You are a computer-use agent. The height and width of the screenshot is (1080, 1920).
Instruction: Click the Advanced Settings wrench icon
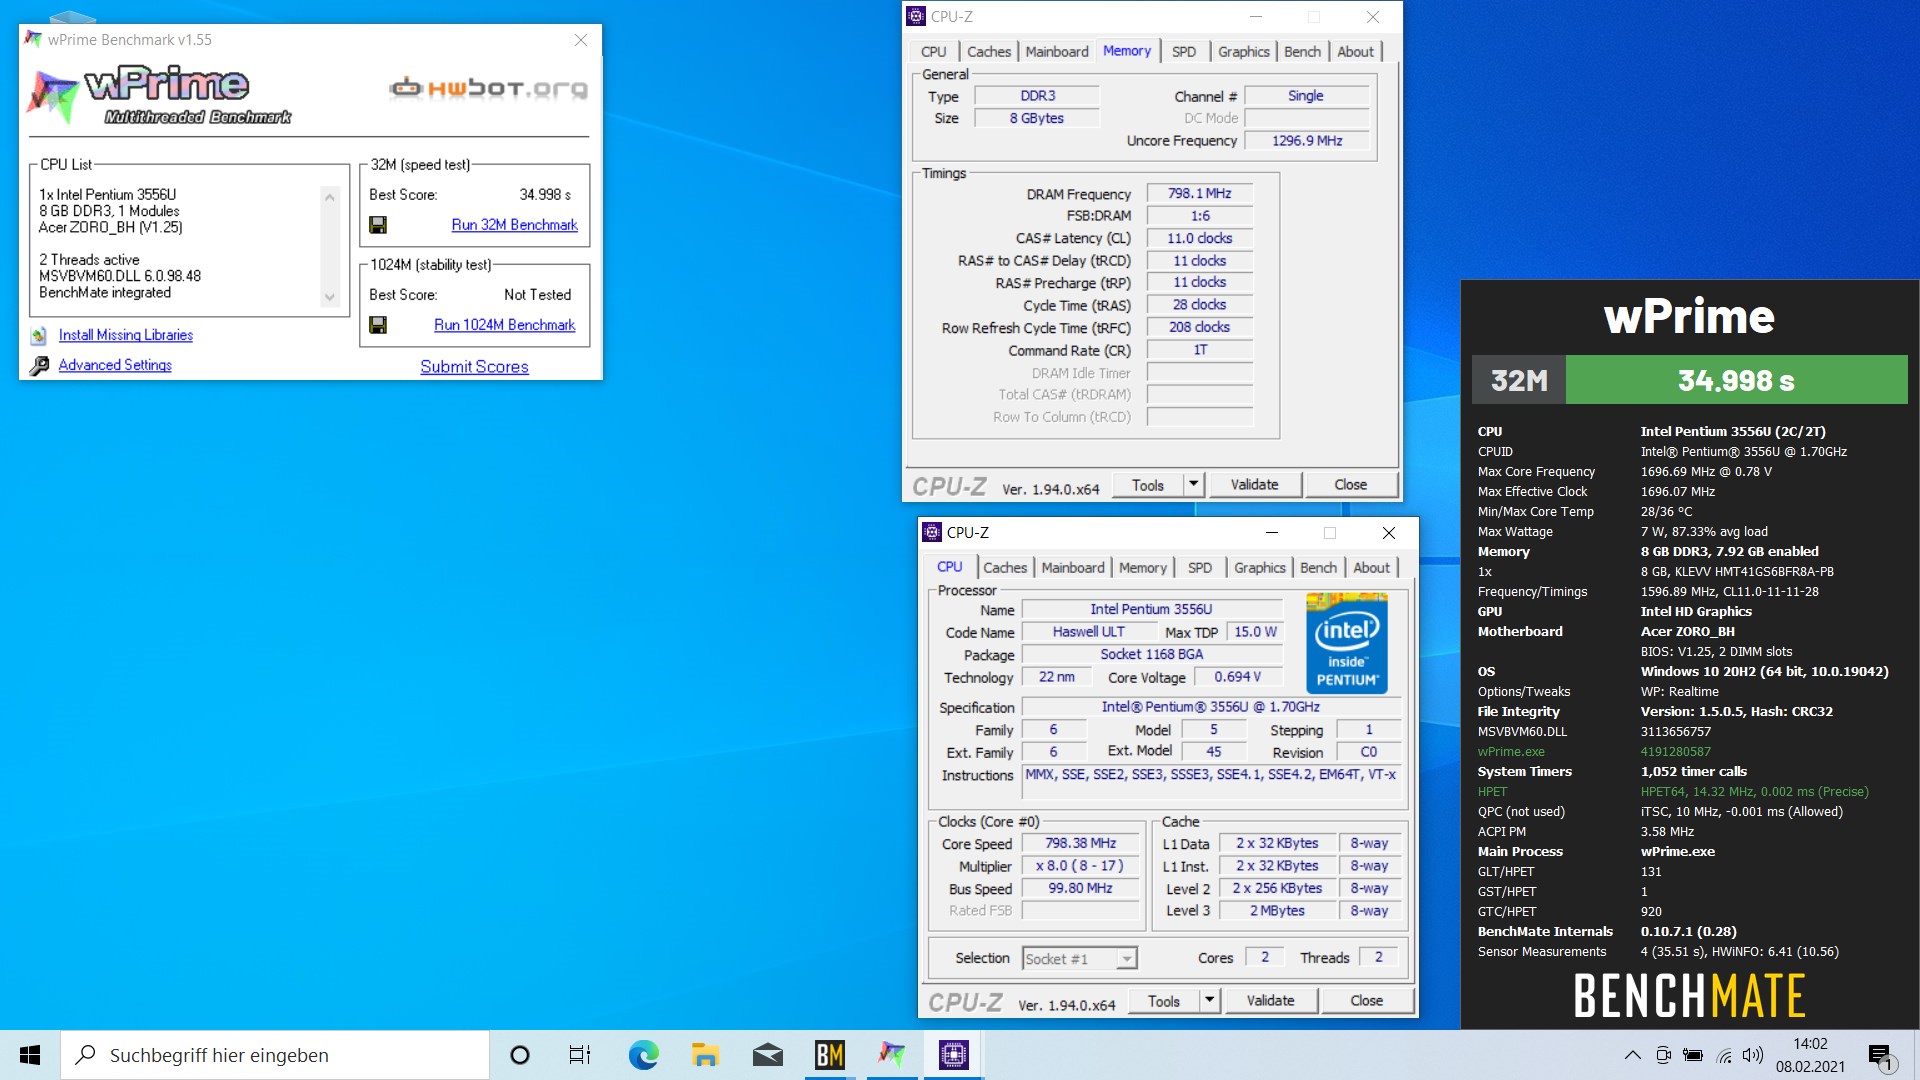tap(39, 366)
